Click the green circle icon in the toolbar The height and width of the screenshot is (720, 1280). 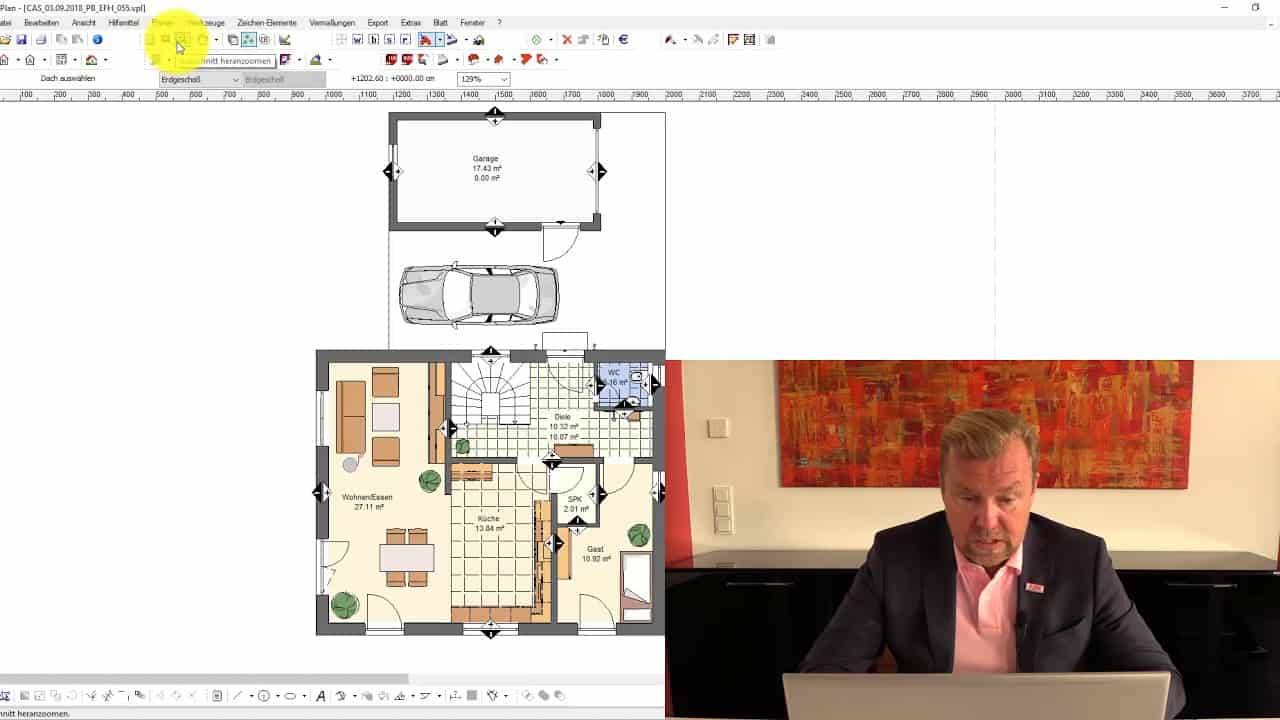tap(537, 40)
